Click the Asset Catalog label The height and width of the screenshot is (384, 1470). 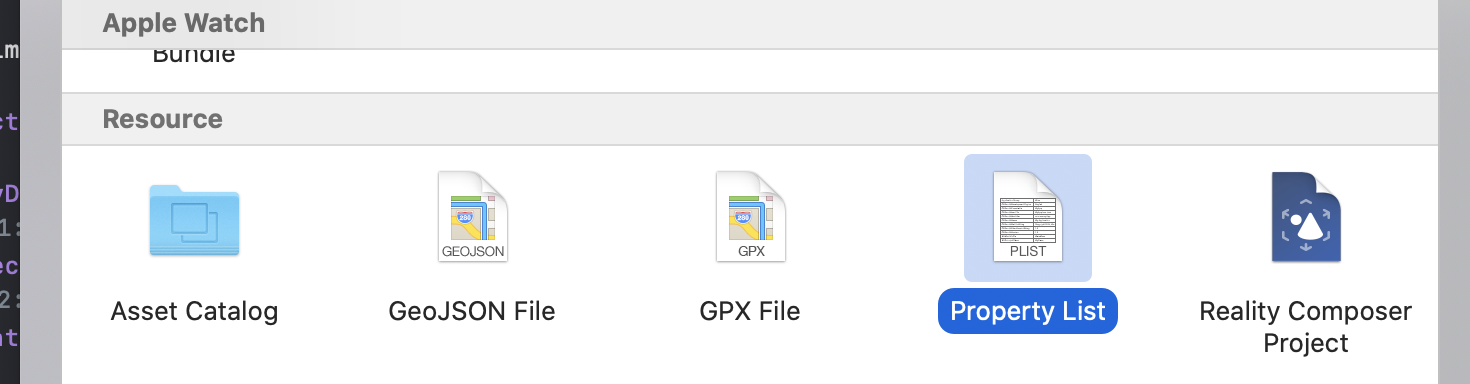click(x=194, y=311)
